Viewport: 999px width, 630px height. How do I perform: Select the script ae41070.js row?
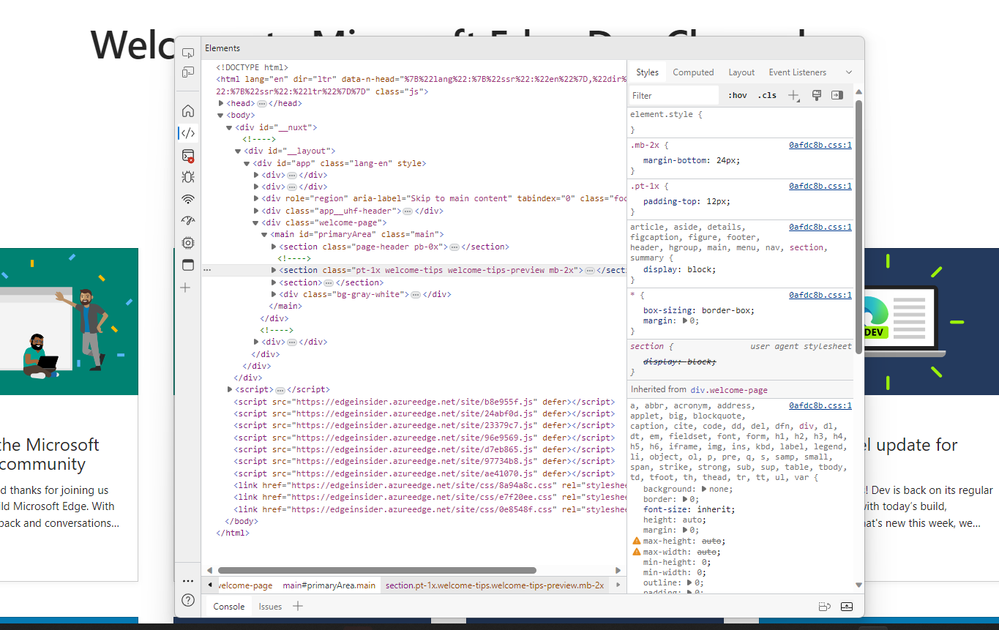coord(424,474)
